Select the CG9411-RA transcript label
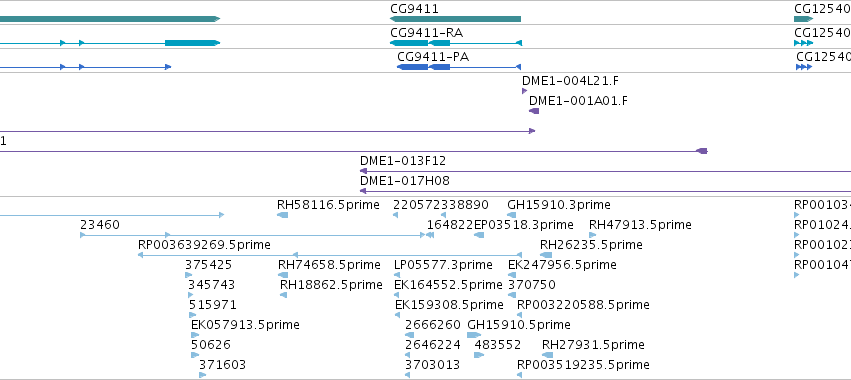851x380 pixels. 427,33
